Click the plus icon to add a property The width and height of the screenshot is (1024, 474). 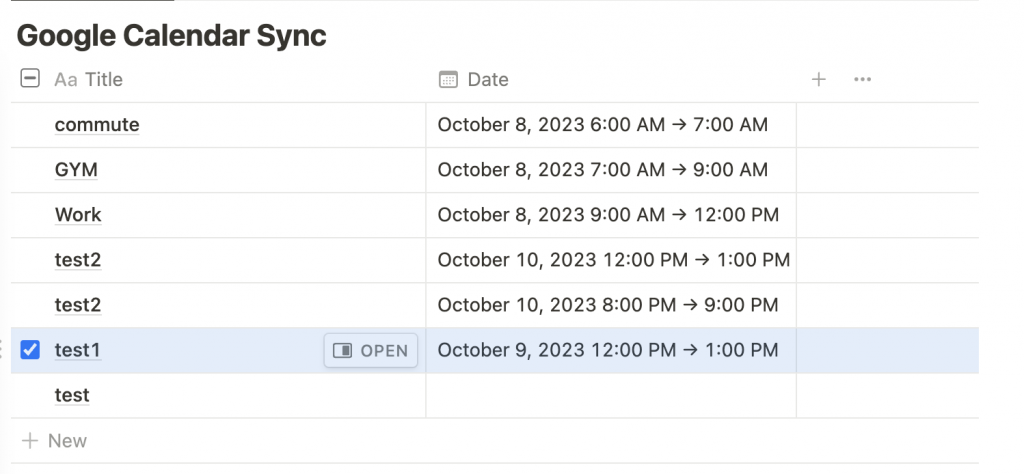pos(818,80)
